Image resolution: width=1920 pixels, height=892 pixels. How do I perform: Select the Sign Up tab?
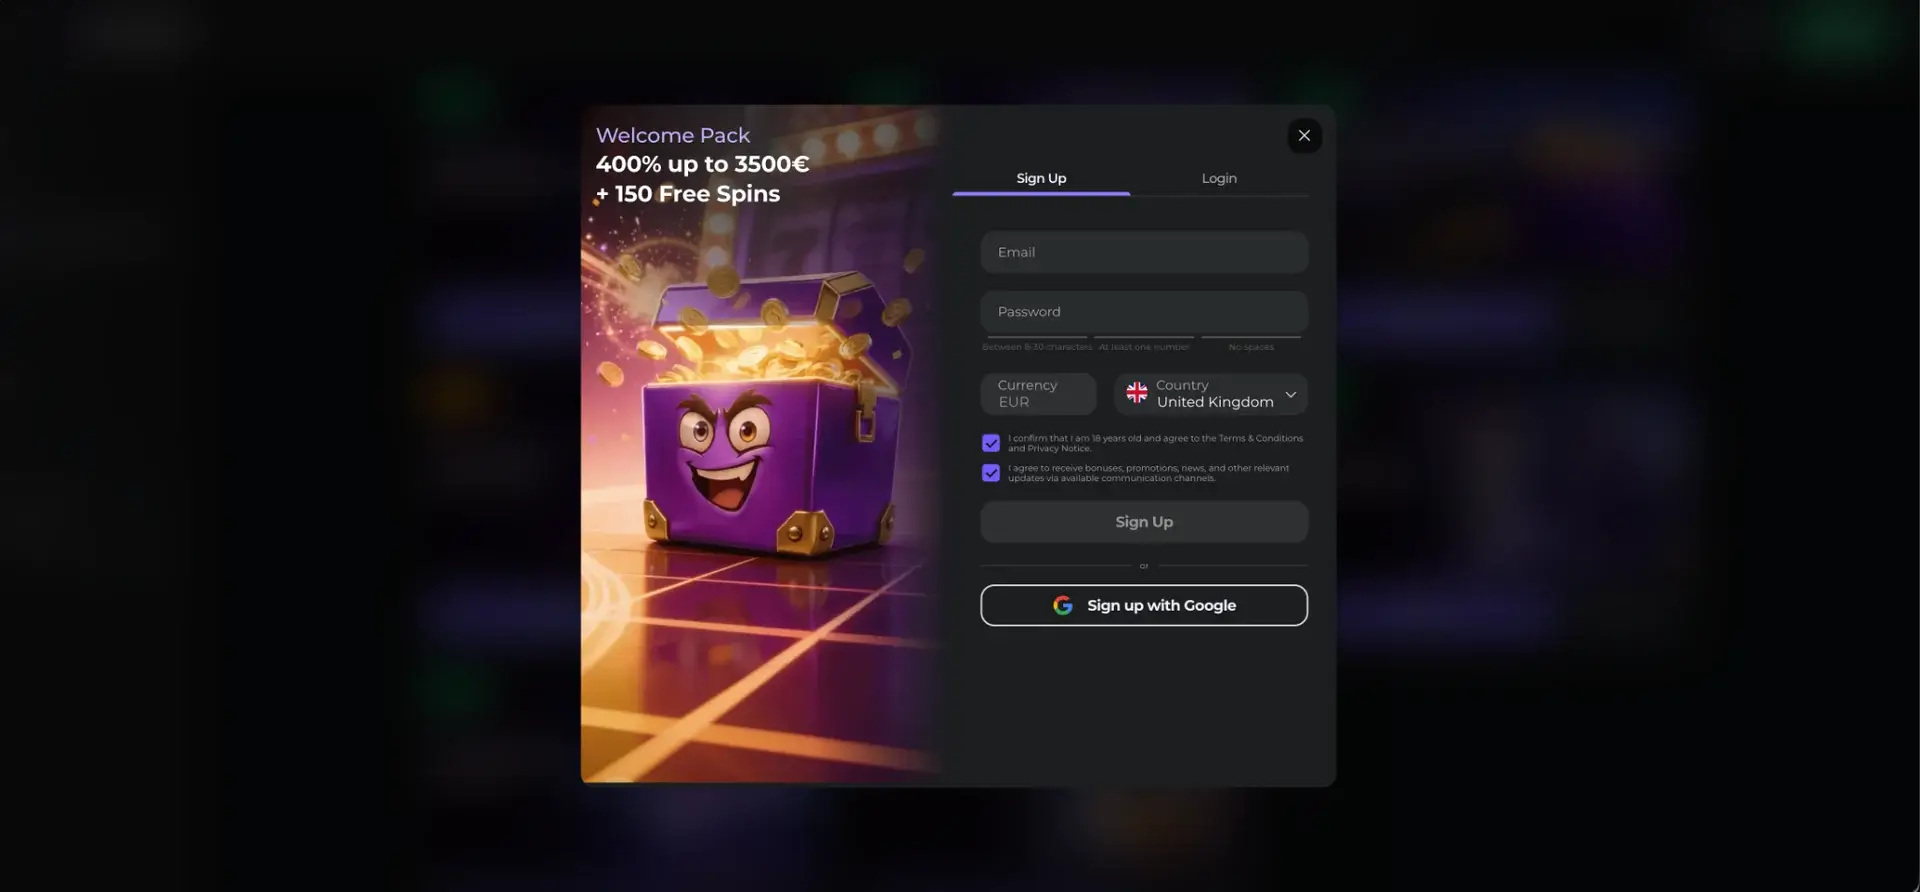(1041, 178)
